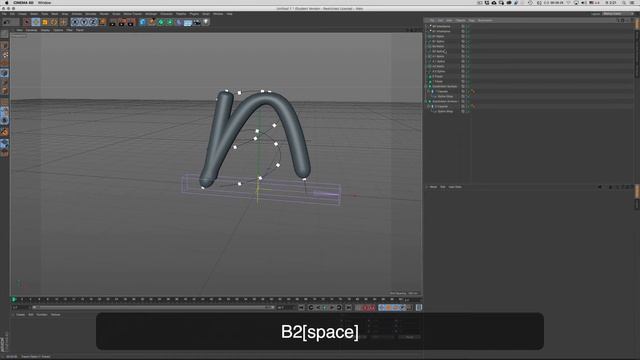Select the Scale tool in top toolbar
Screen dimensions: 640x360
point(45,22)
